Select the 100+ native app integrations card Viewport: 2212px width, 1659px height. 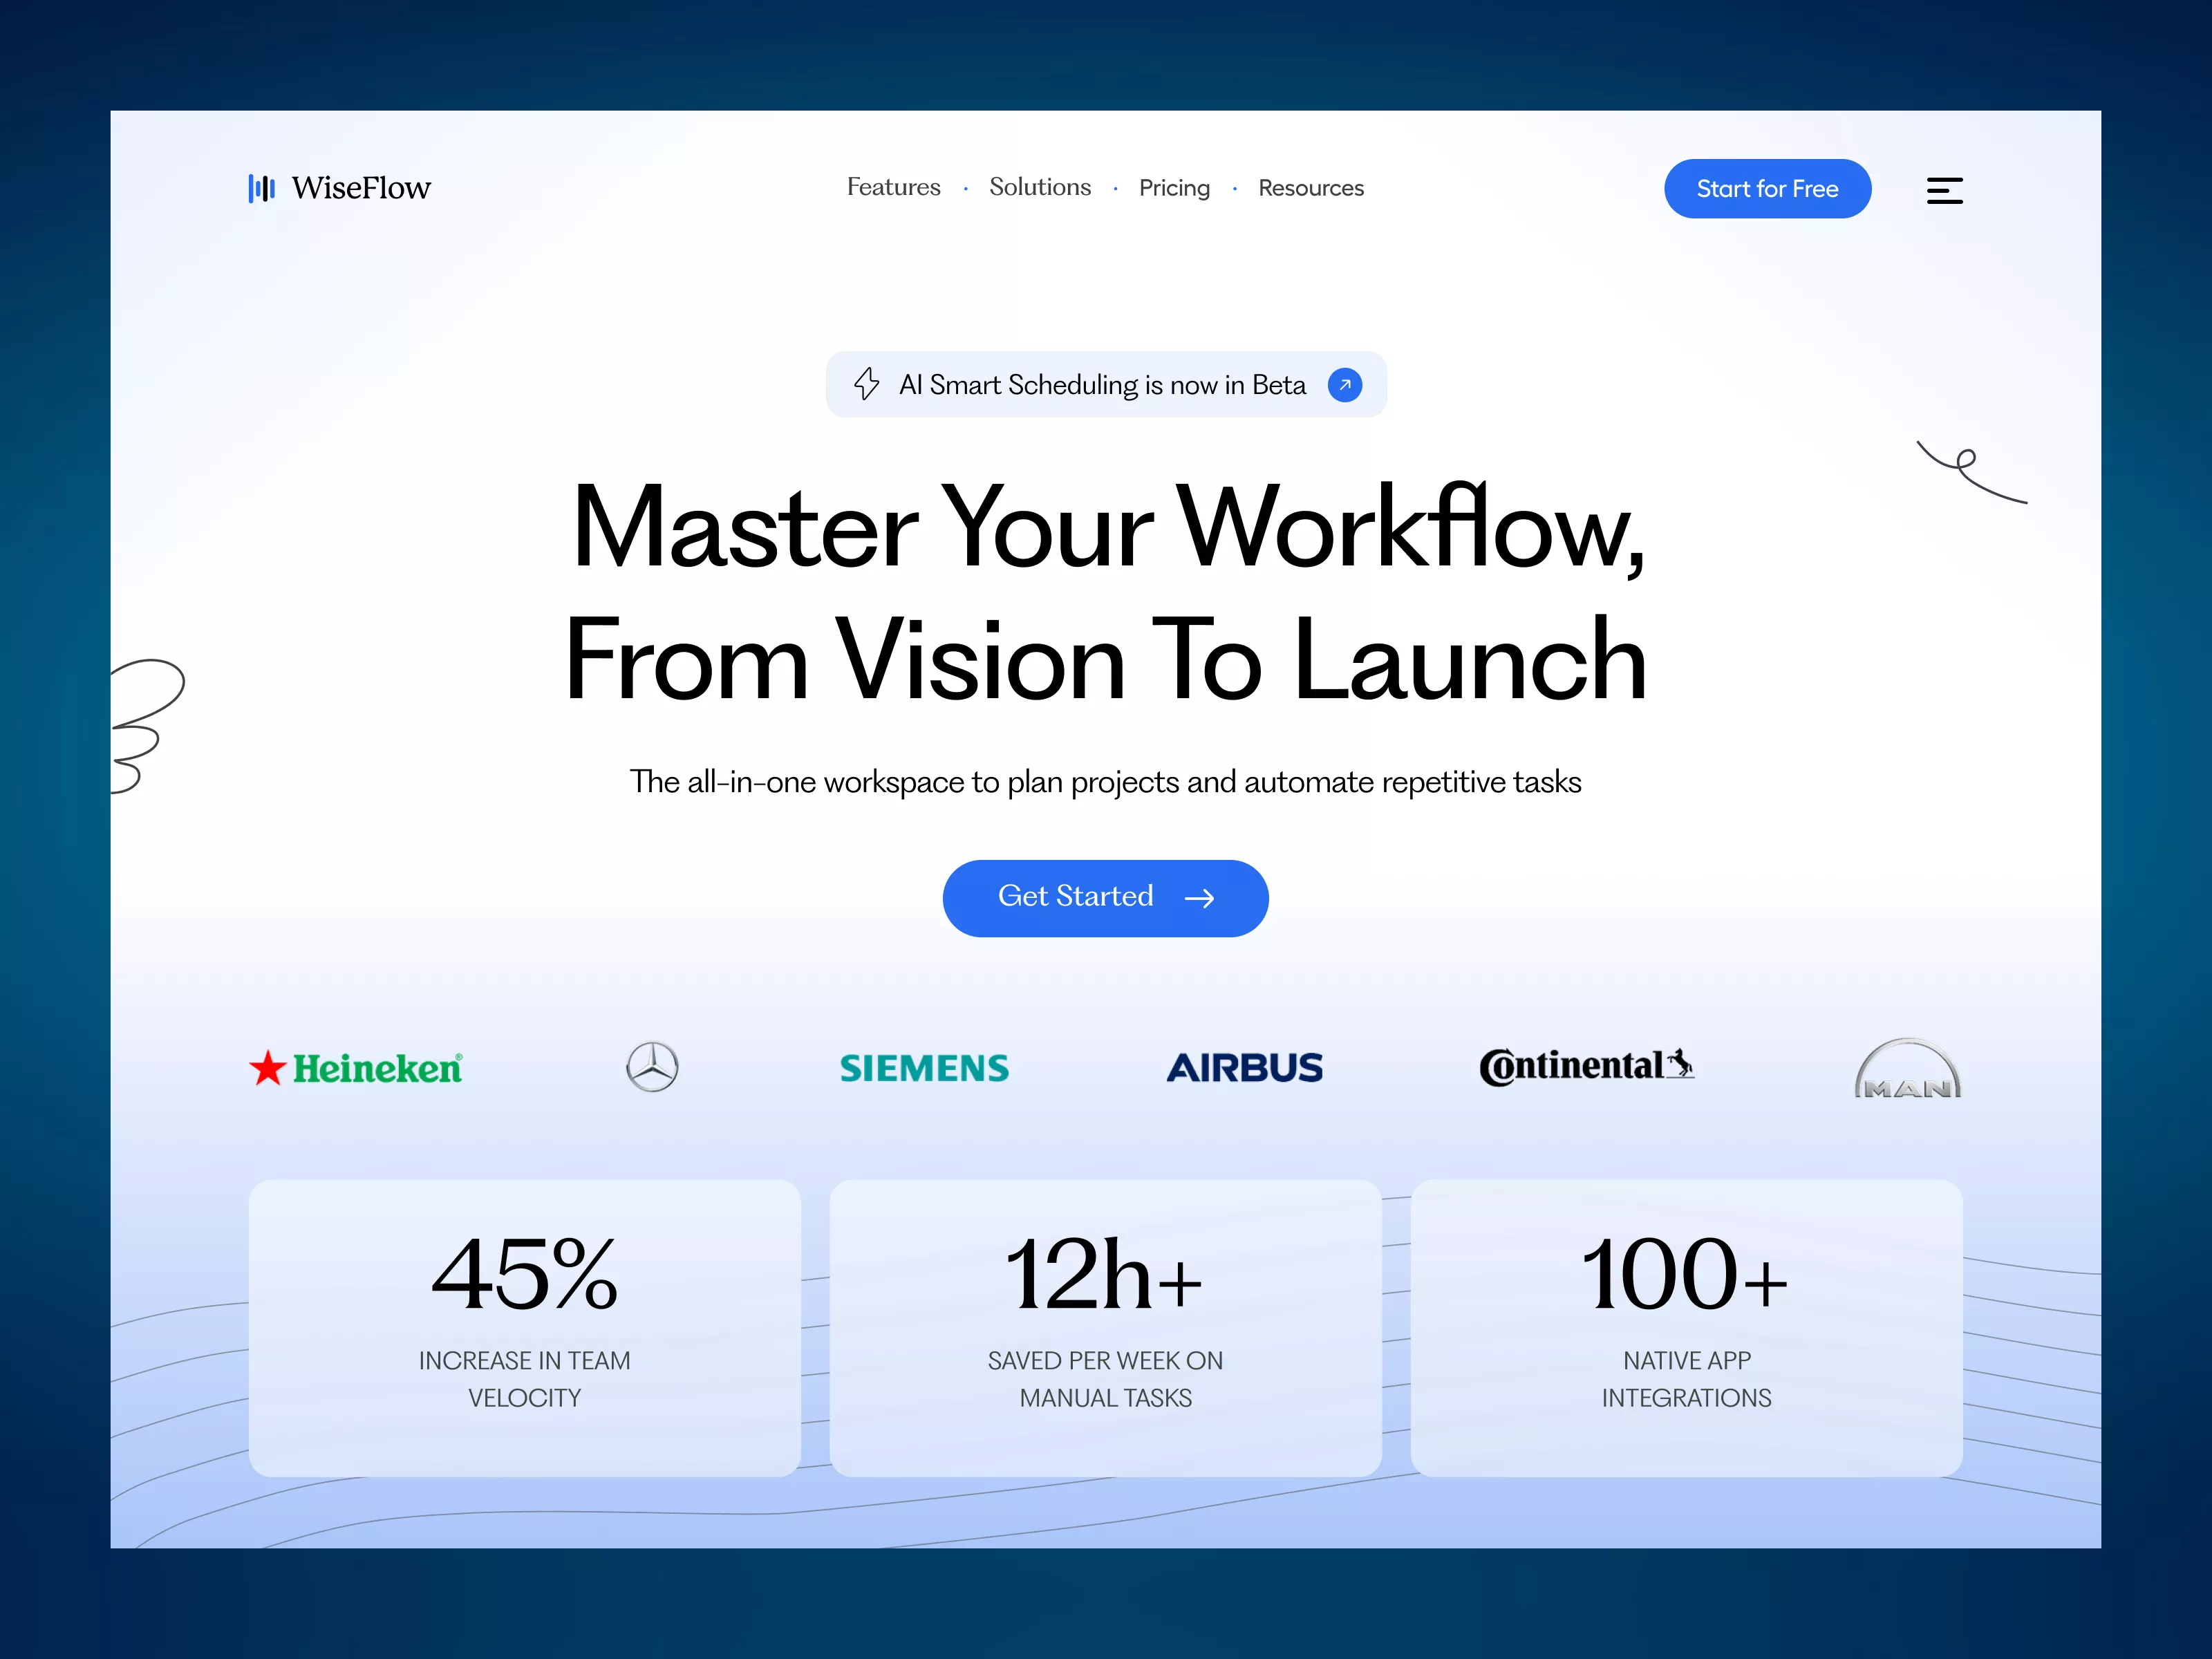pos(1686,1327)
